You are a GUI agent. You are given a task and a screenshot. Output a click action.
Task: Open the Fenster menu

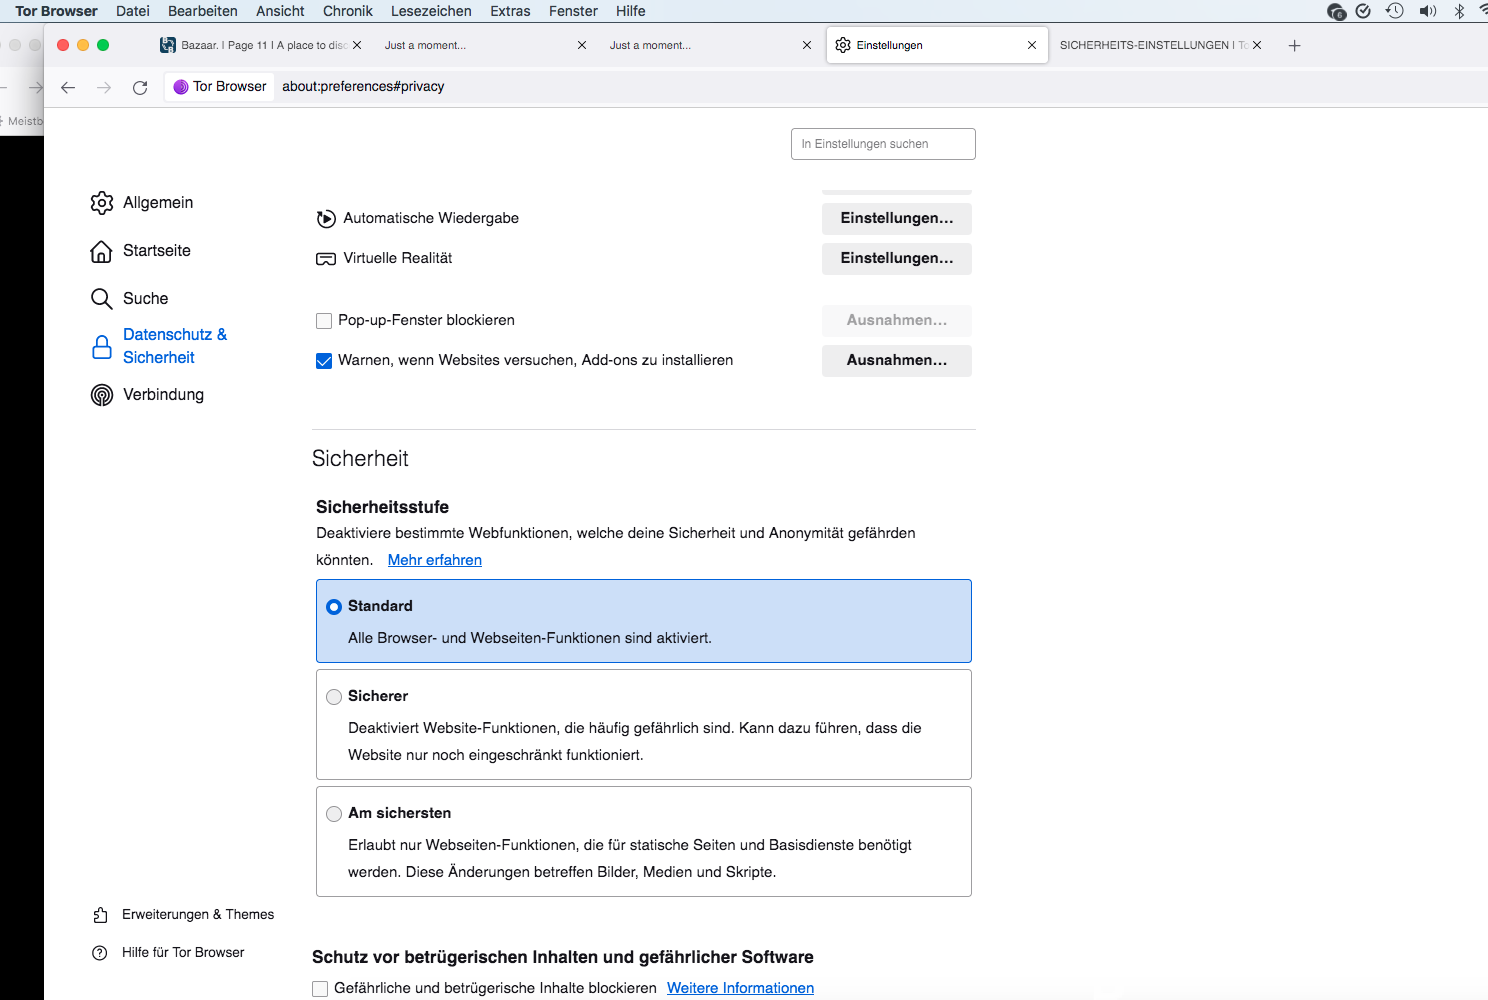click(x=573, y=11)
